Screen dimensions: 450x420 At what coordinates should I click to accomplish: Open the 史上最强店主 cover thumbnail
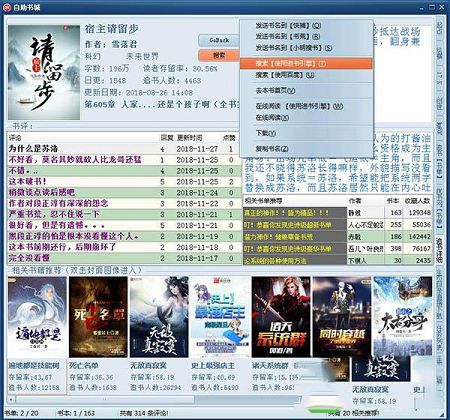220,317
